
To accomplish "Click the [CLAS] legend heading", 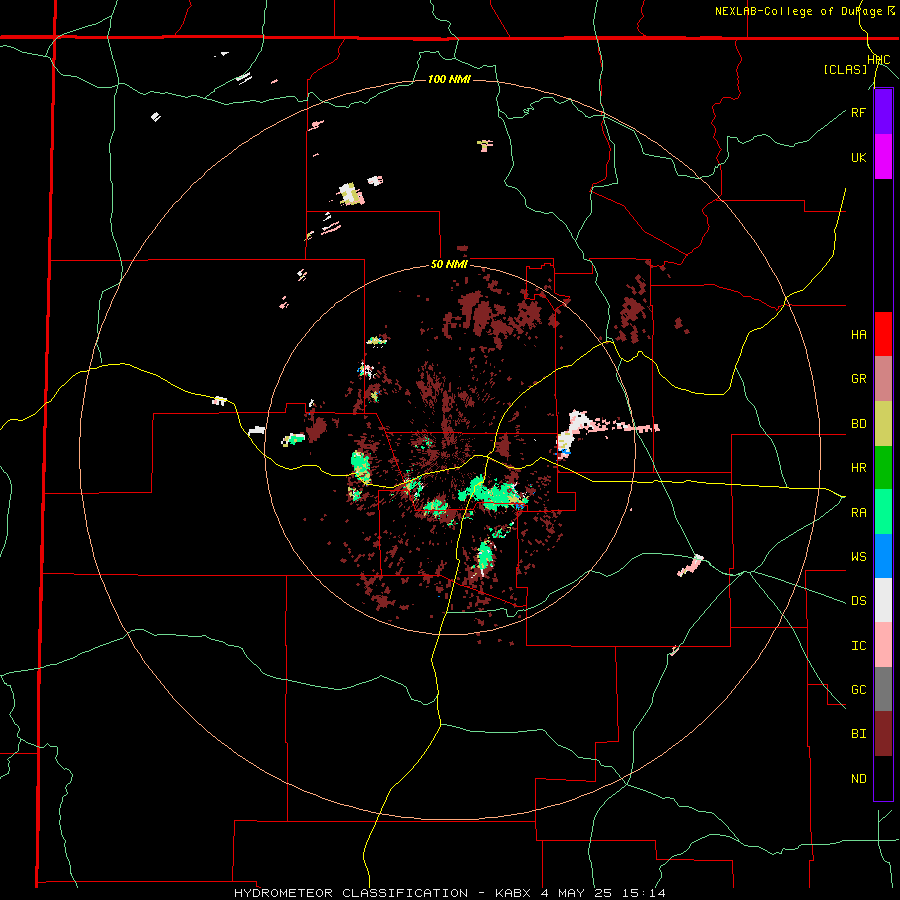I will 845,70.
